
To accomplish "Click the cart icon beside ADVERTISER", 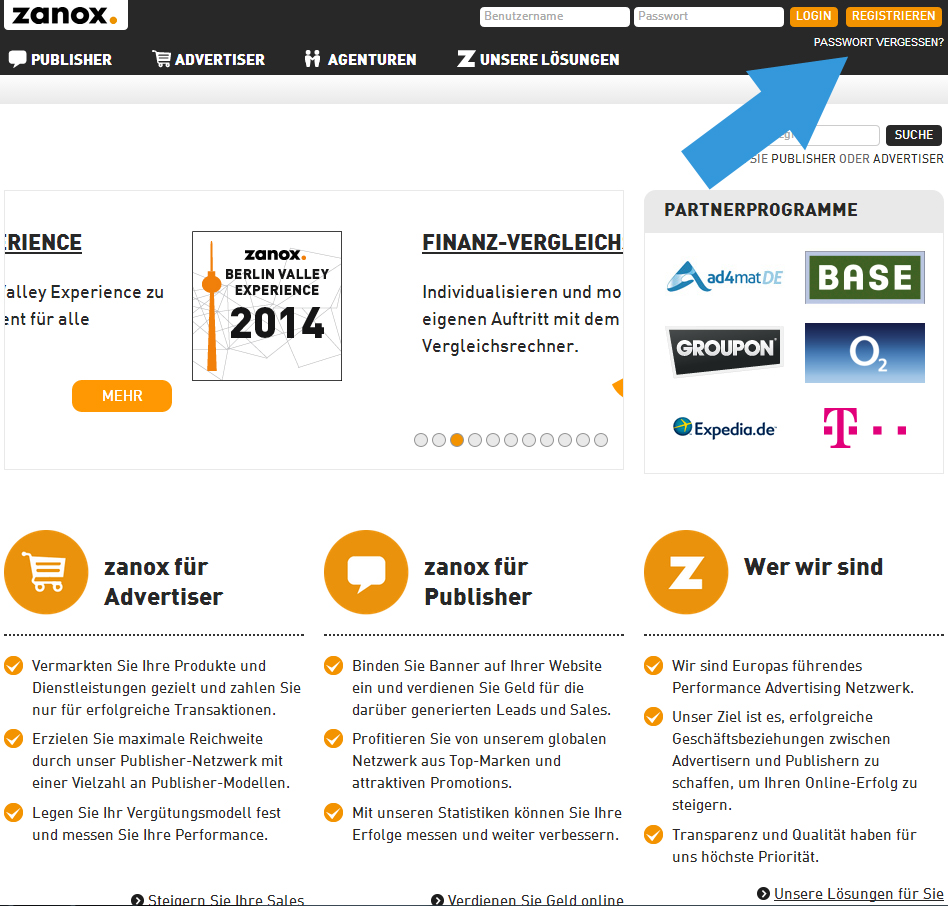I will [161, 59].
